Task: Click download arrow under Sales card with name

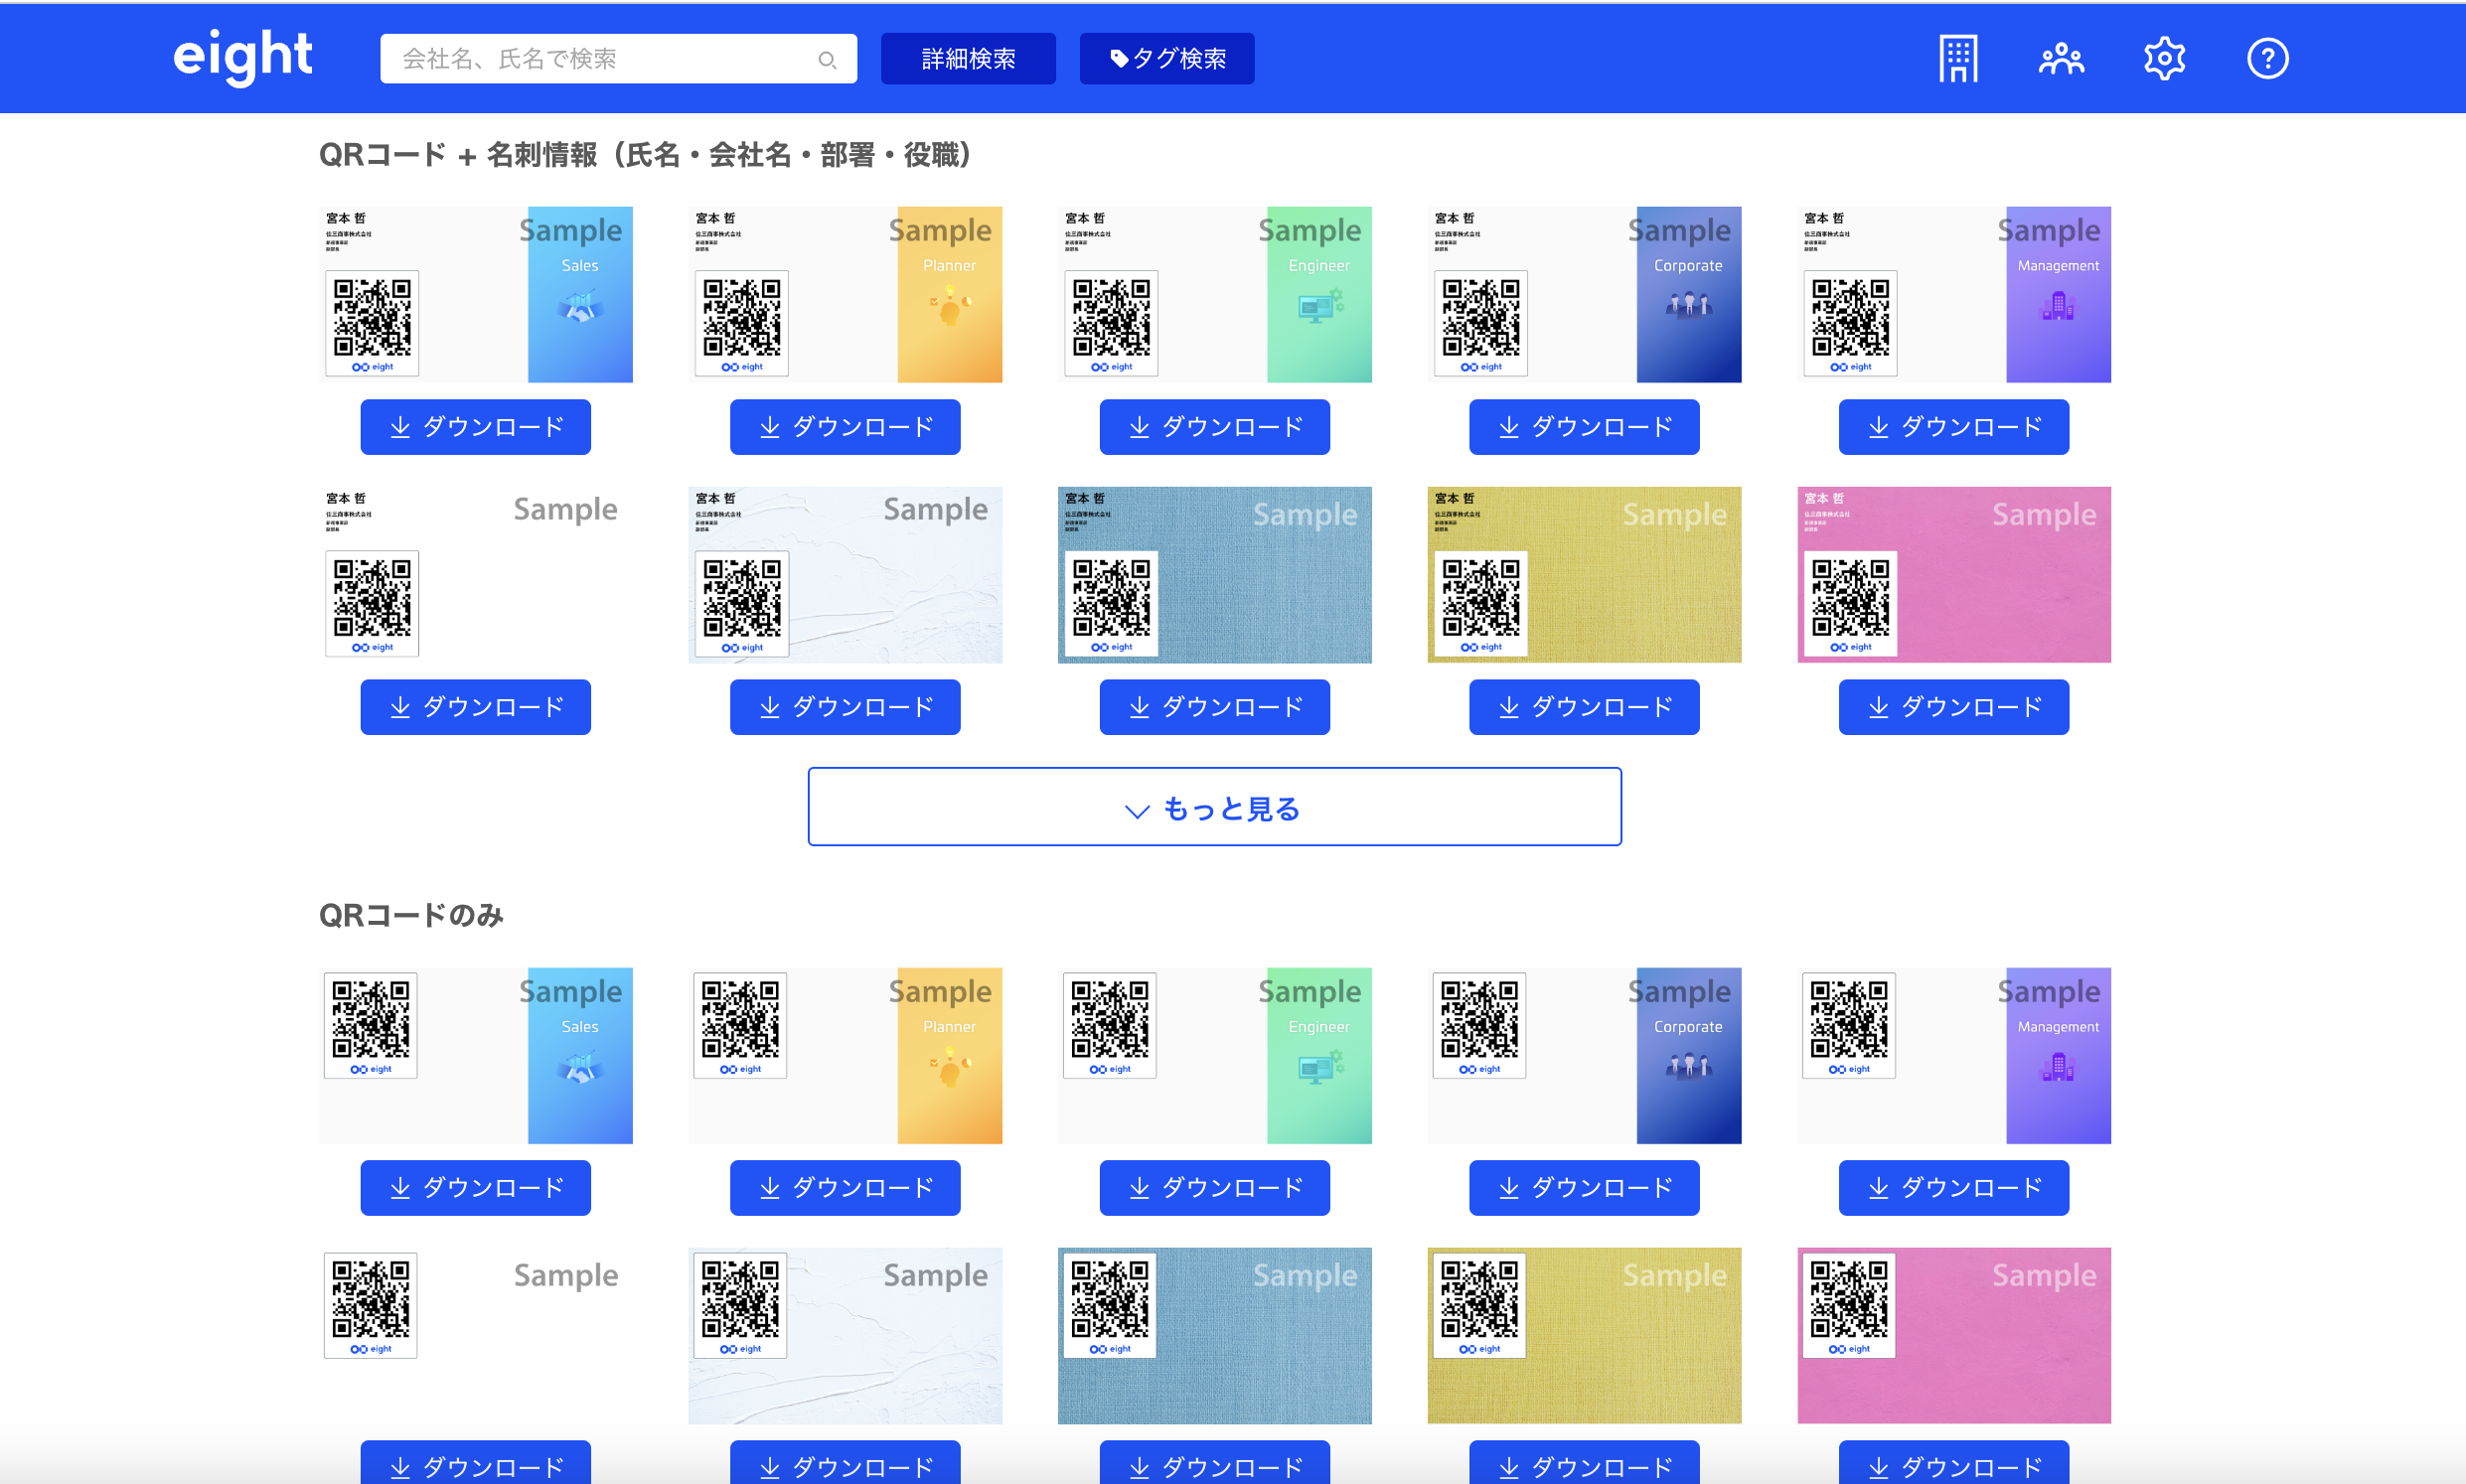Action: pyautogui.click(x=400, y=427)
